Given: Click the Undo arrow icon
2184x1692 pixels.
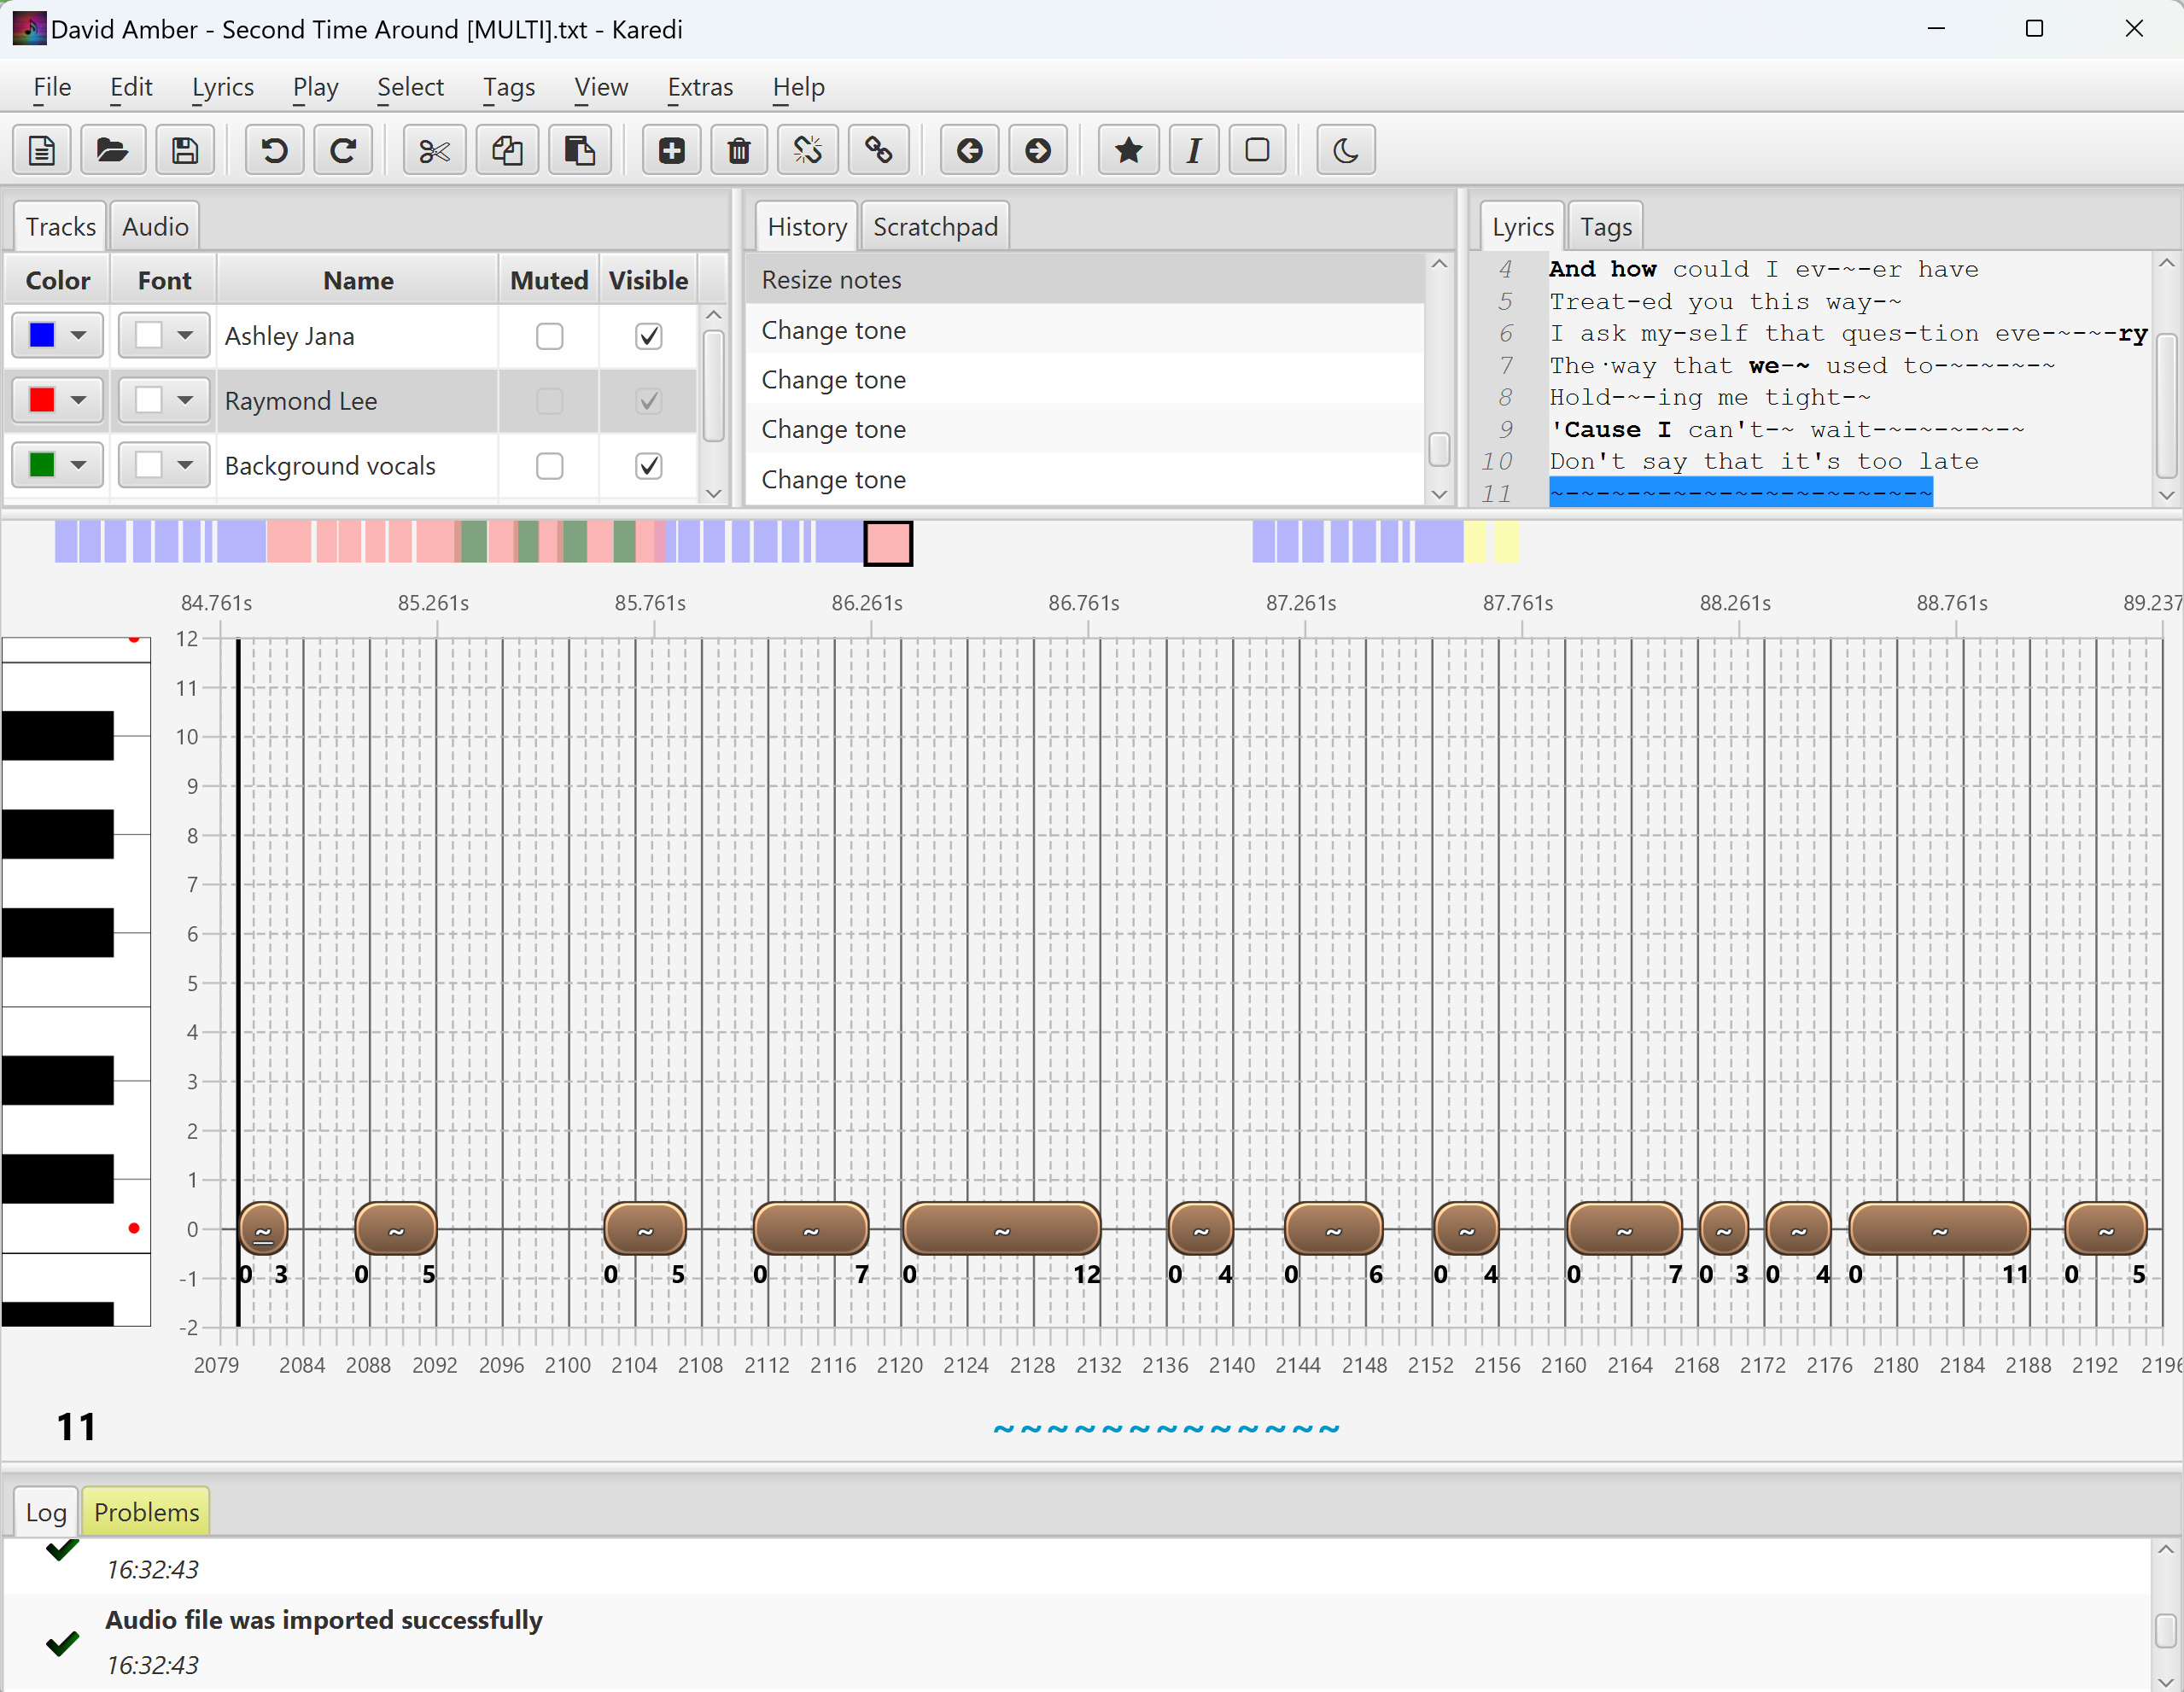Looking at the screenshot, I should 274,151.
